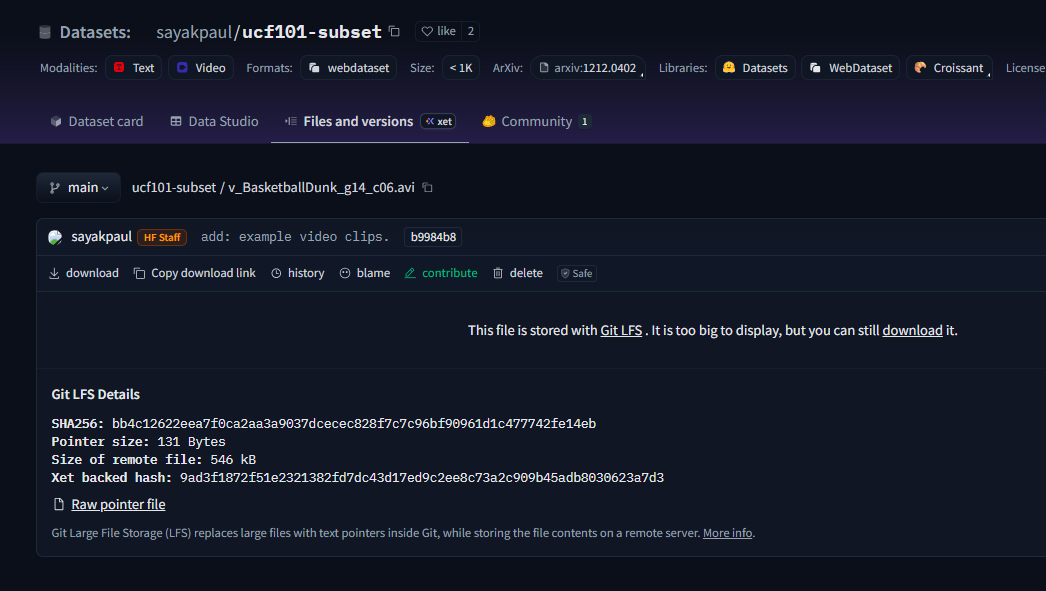Click the inline download link in the message
The width and height of the screenshot is (1046, 591).
pos(912,330)
